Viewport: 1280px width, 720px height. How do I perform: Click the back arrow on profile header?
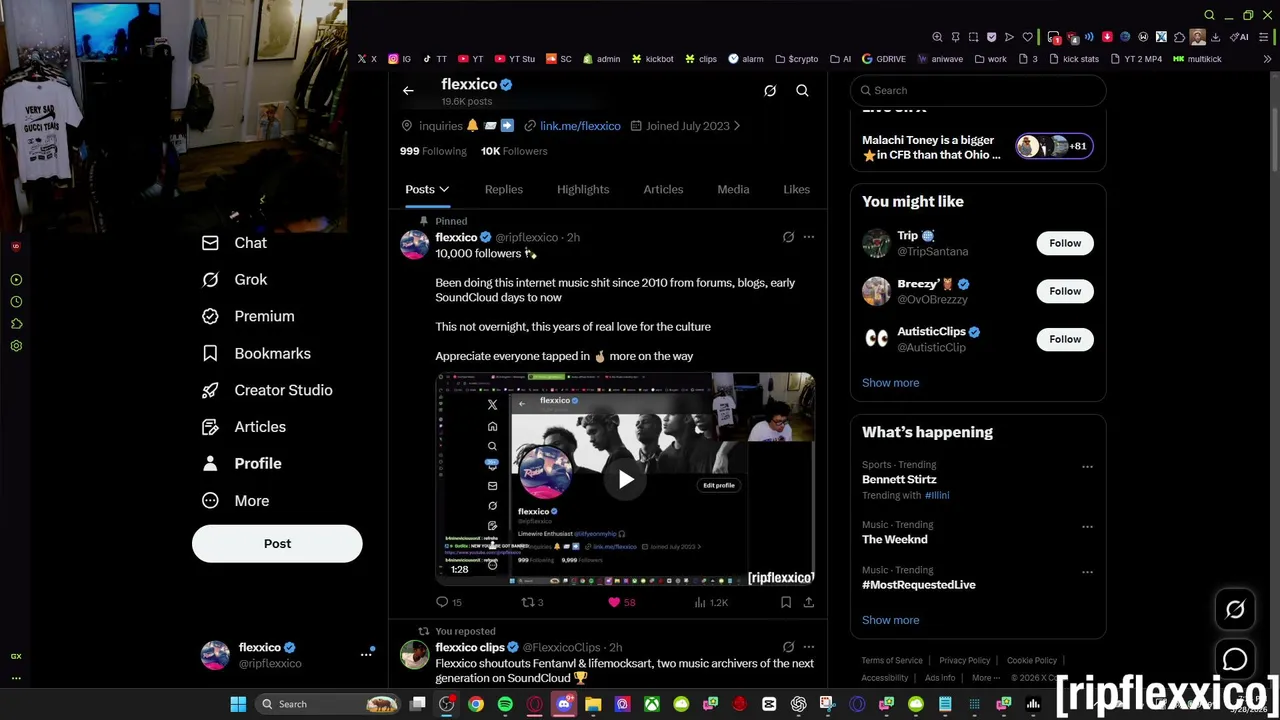408,91
